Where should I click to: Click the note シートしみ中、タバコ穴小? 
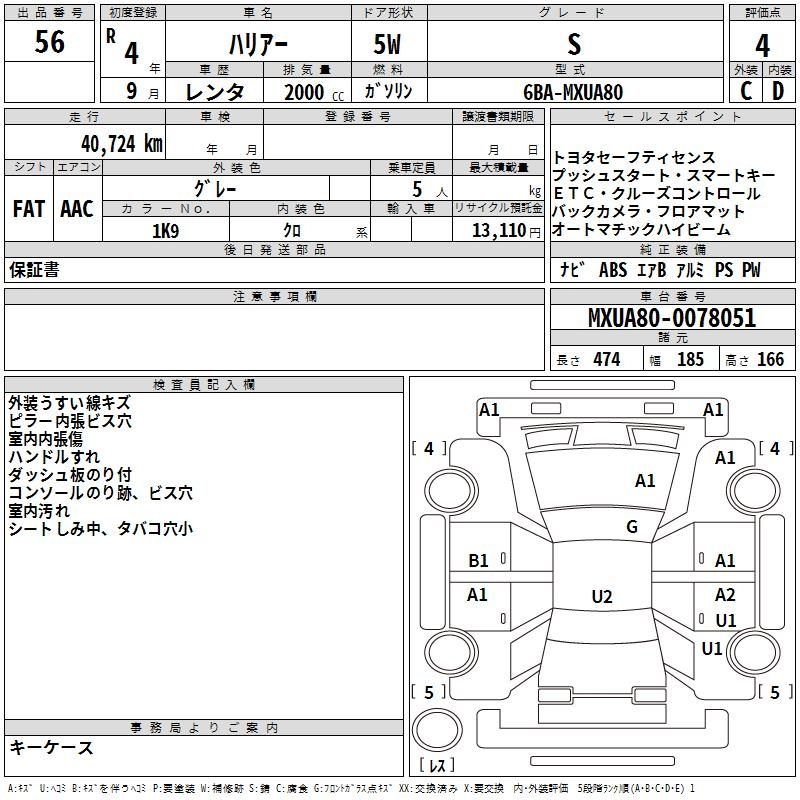click(101, 529)
